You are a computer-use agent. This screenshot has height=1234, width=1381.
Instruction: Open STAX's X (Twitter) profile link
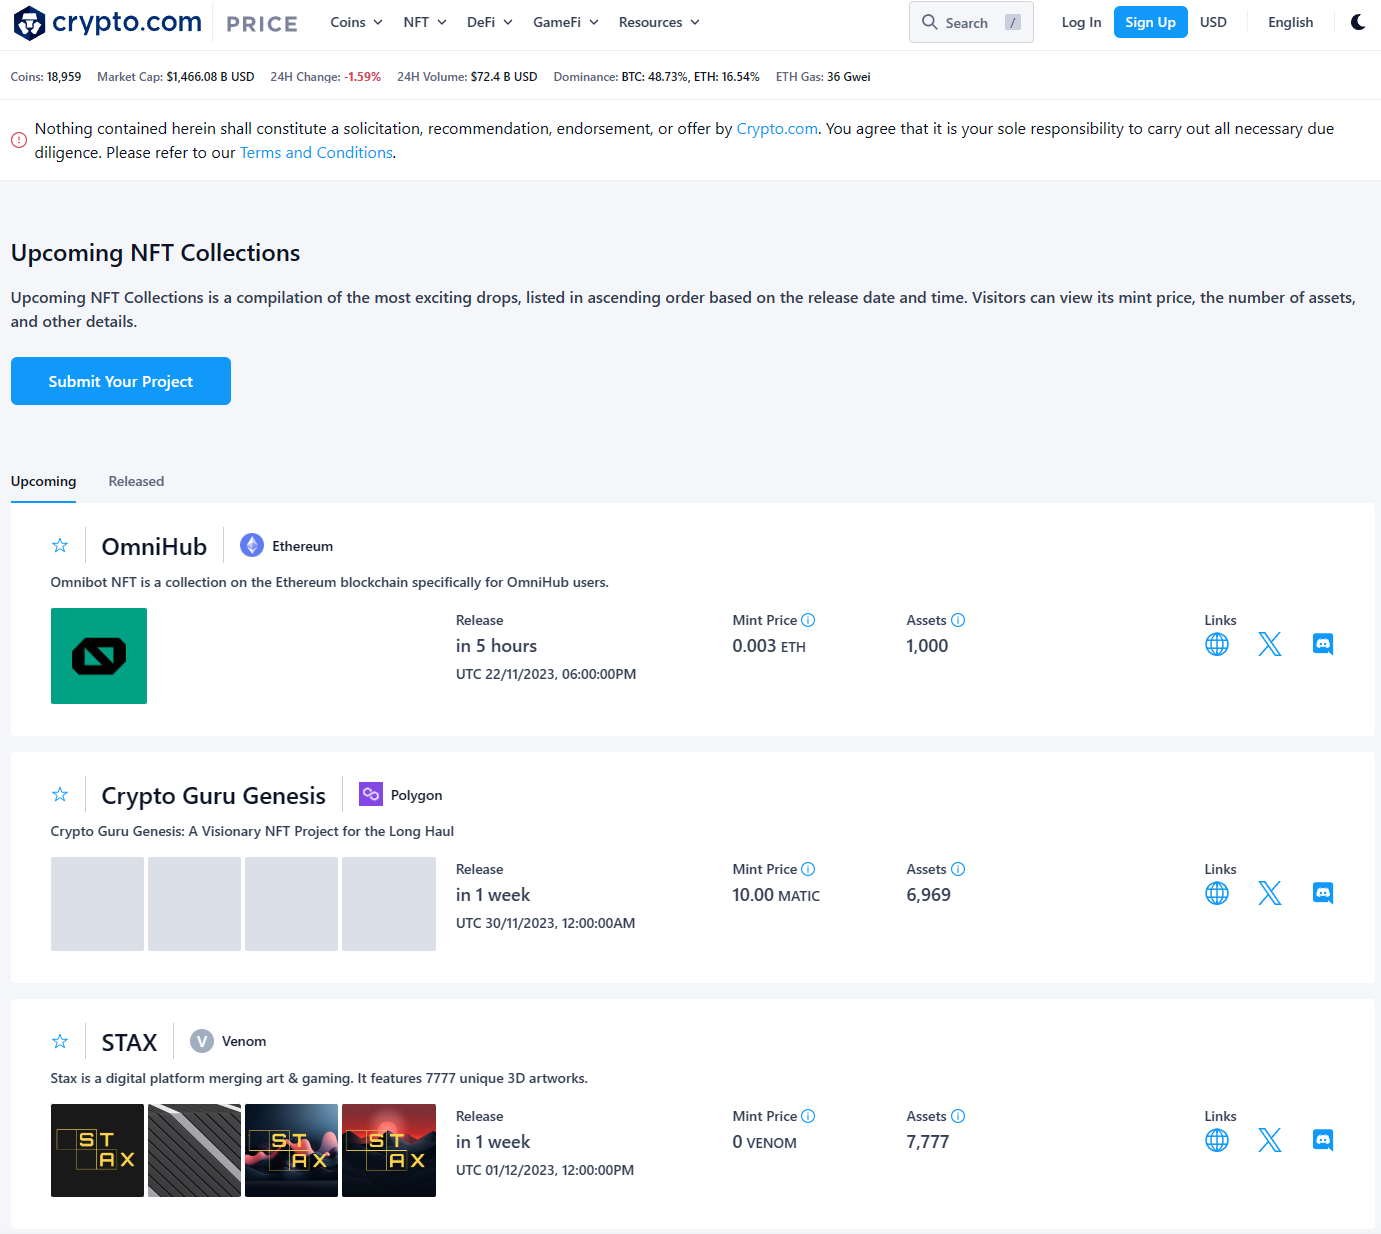[x=1269, y=1141]
